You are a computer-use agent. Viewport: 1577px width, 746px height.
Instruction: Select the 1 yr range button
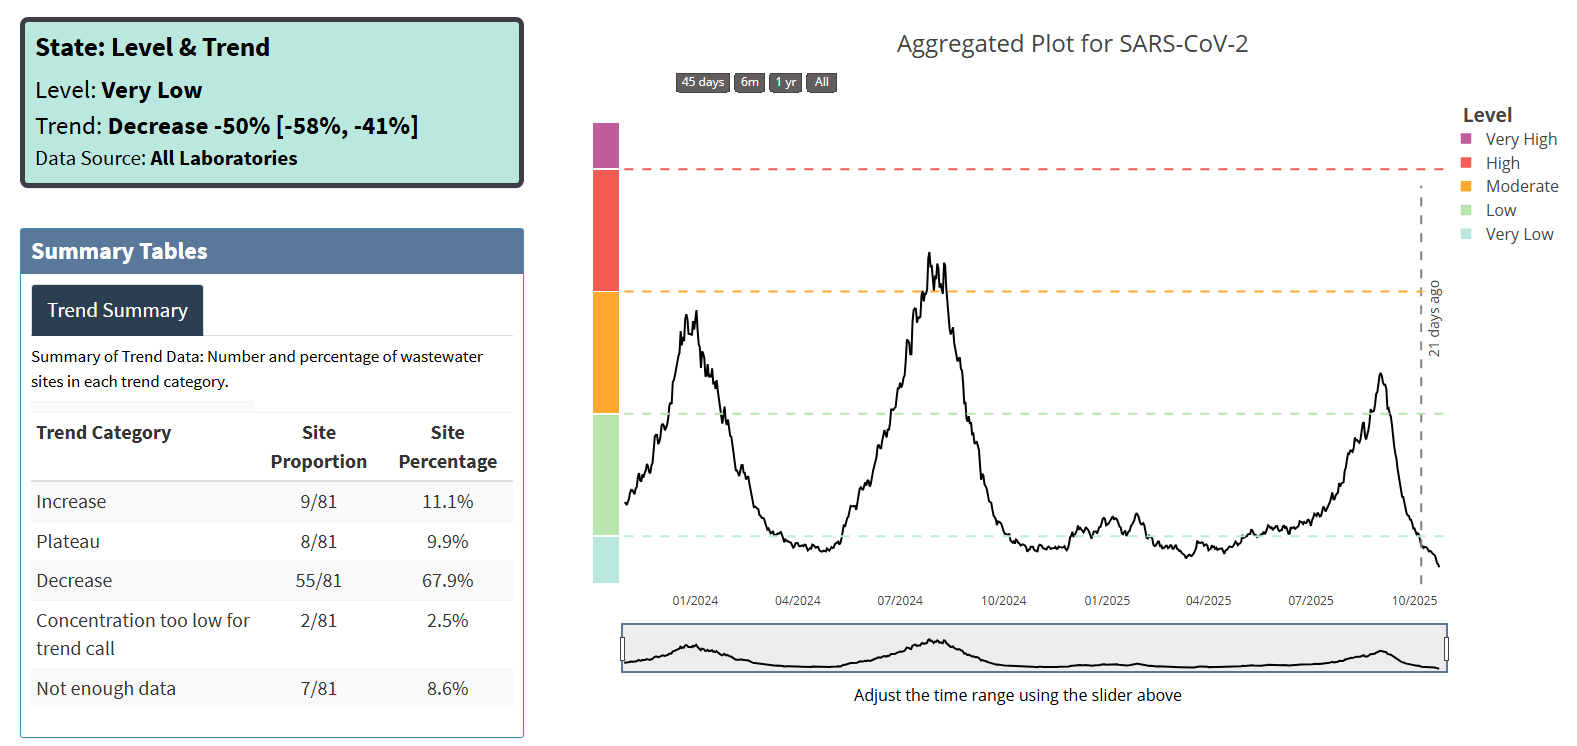pyautogui.click(x=786, y=82)
